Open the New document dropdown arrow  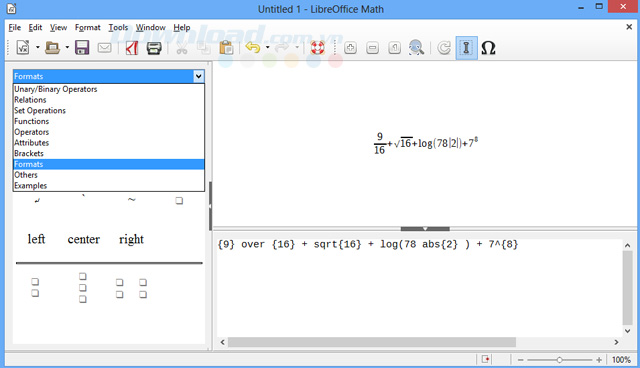tap(38, 48)
